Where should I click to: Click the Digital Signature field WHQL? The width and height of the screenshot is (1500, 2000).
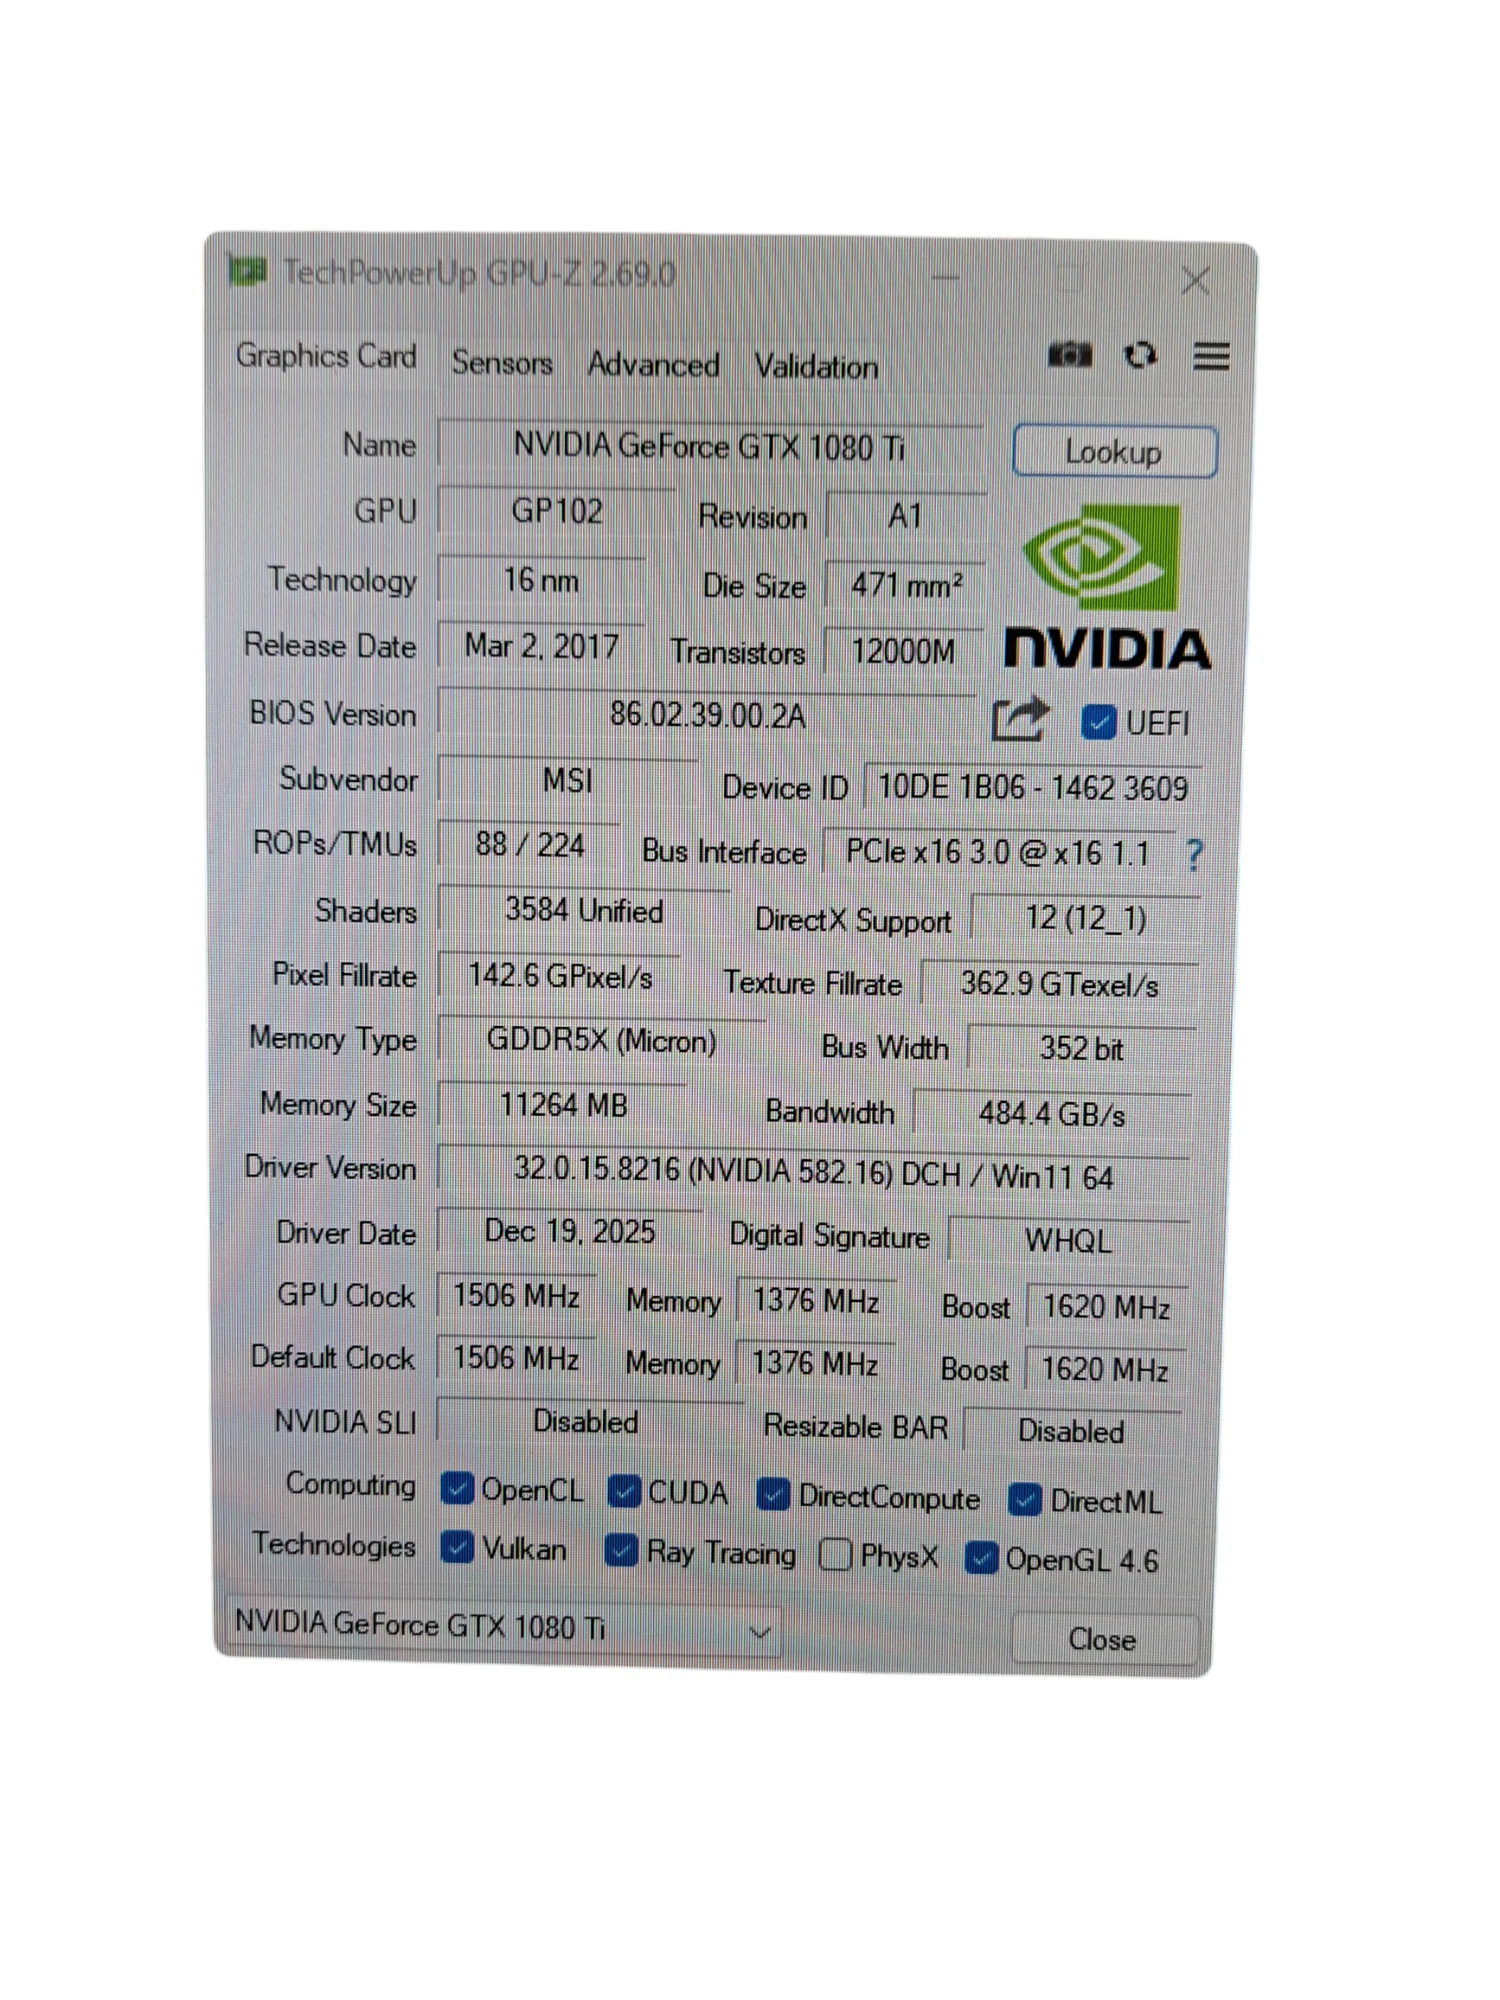pos(1069,1241)
